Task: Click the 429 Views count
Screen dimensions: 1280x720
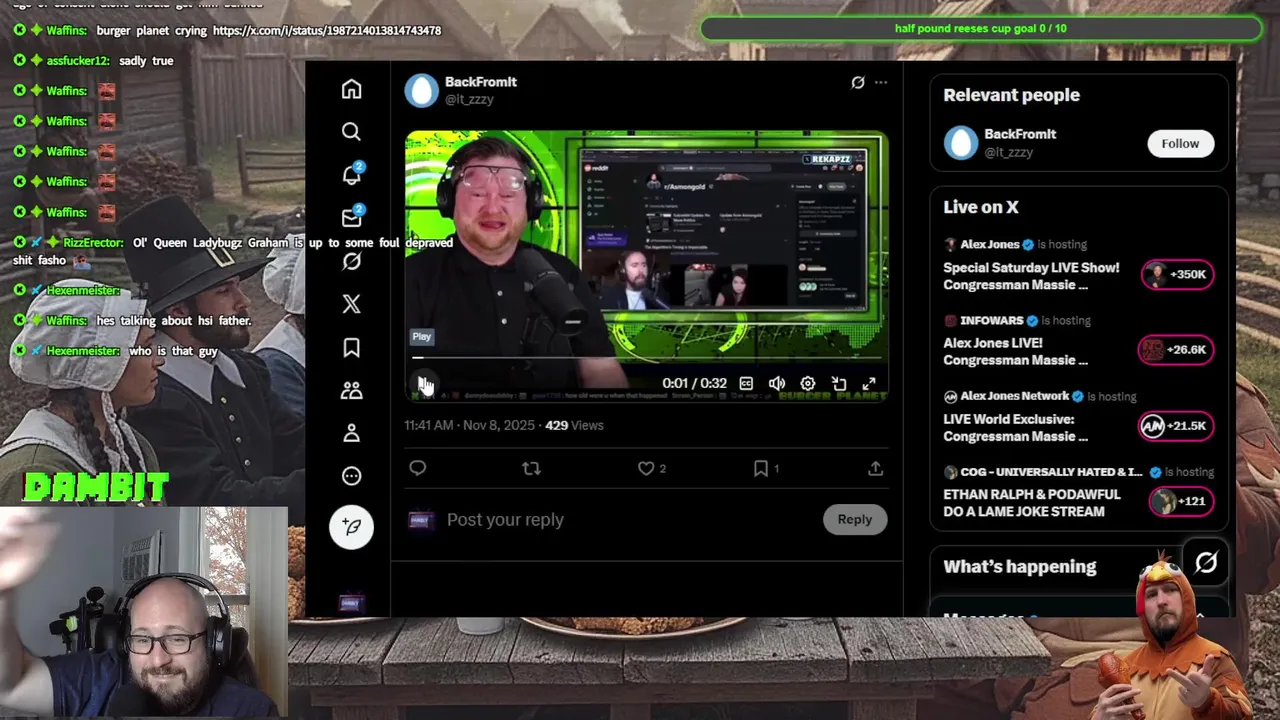Action: pyautogui.click(x=574, y=425)
